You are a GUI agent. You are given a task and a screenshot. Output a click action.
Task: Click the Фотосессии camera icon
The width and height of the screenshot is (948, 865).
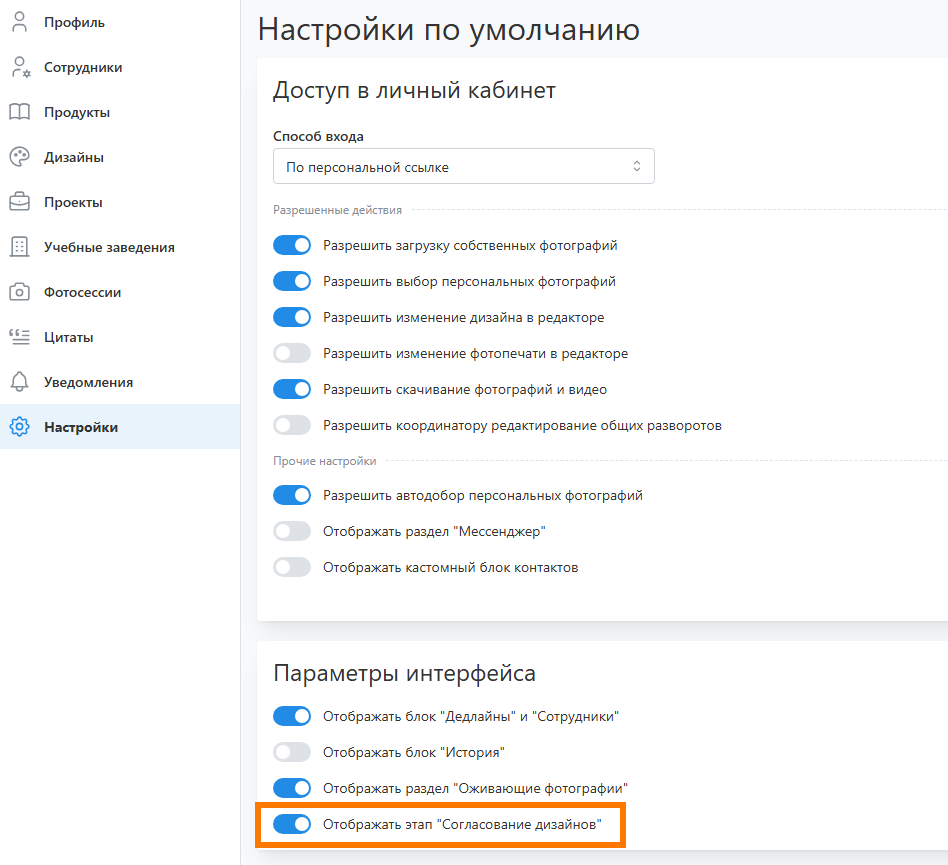pyautogui.click(x=19, y=292)
